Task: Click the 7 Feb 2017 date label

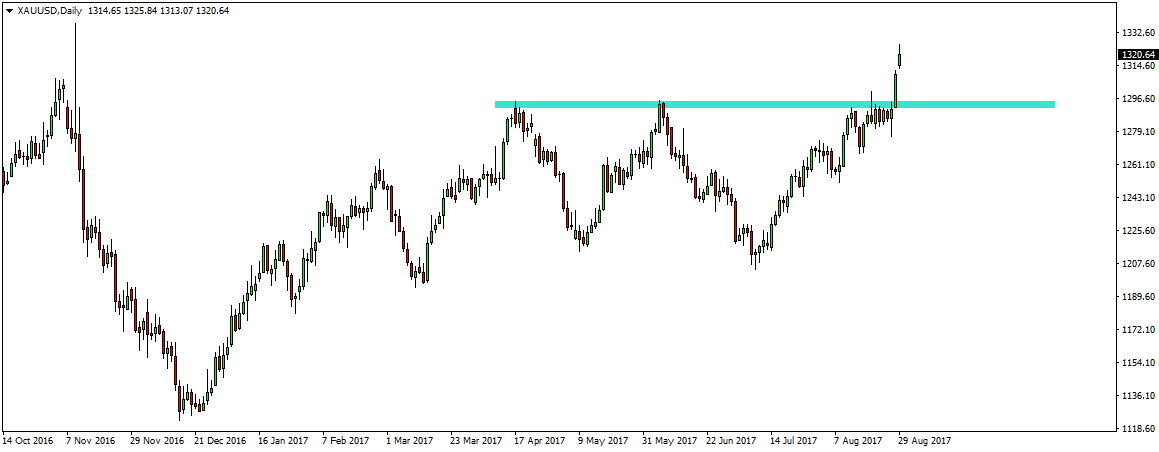Action: click(x=348, y=441)
